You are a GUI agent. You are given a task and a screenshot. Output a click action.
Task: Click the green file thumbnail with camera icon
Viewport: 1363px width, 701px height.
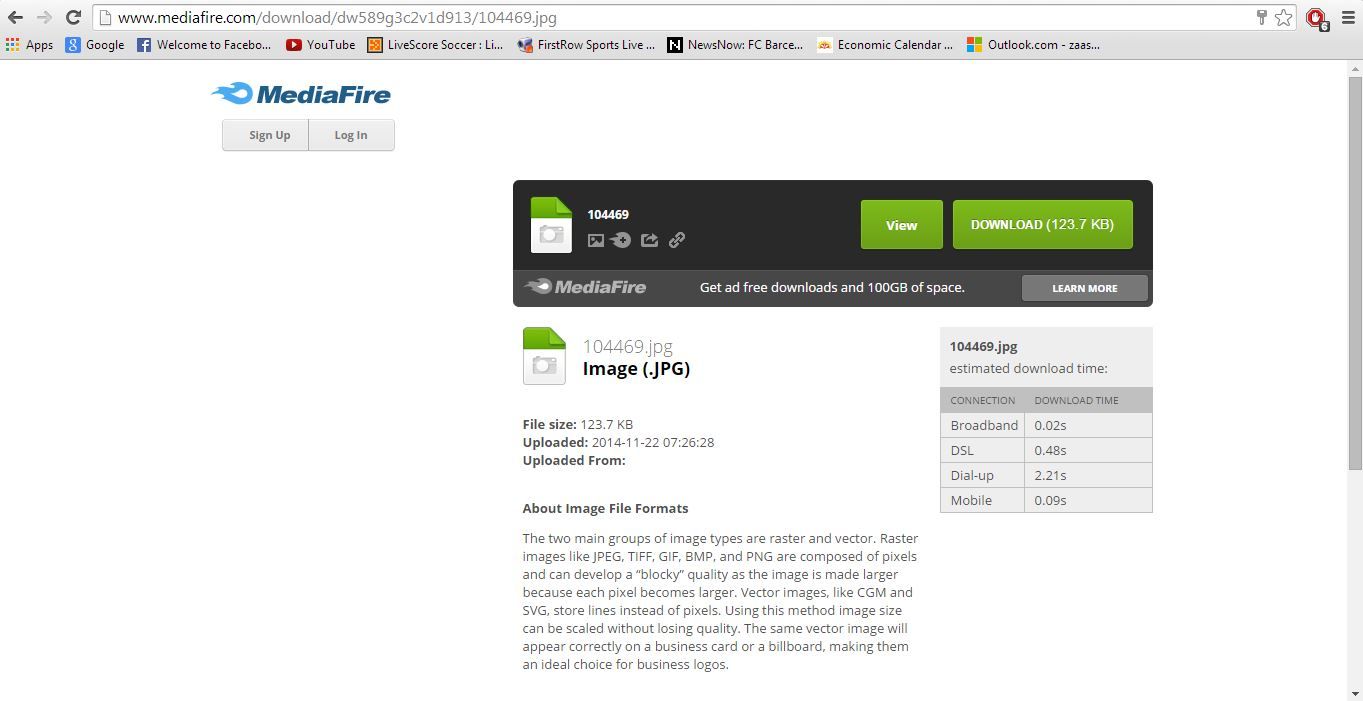tap(551, 224)
